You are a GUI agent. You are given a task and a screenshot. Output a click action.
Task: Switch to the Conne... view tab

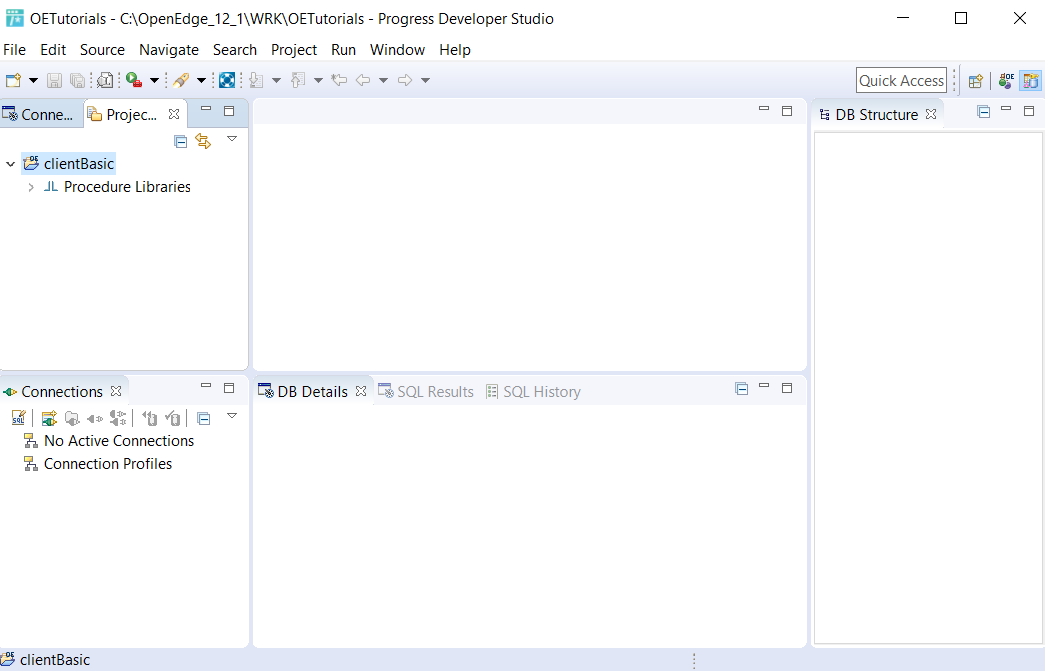(x=39, y=115)
